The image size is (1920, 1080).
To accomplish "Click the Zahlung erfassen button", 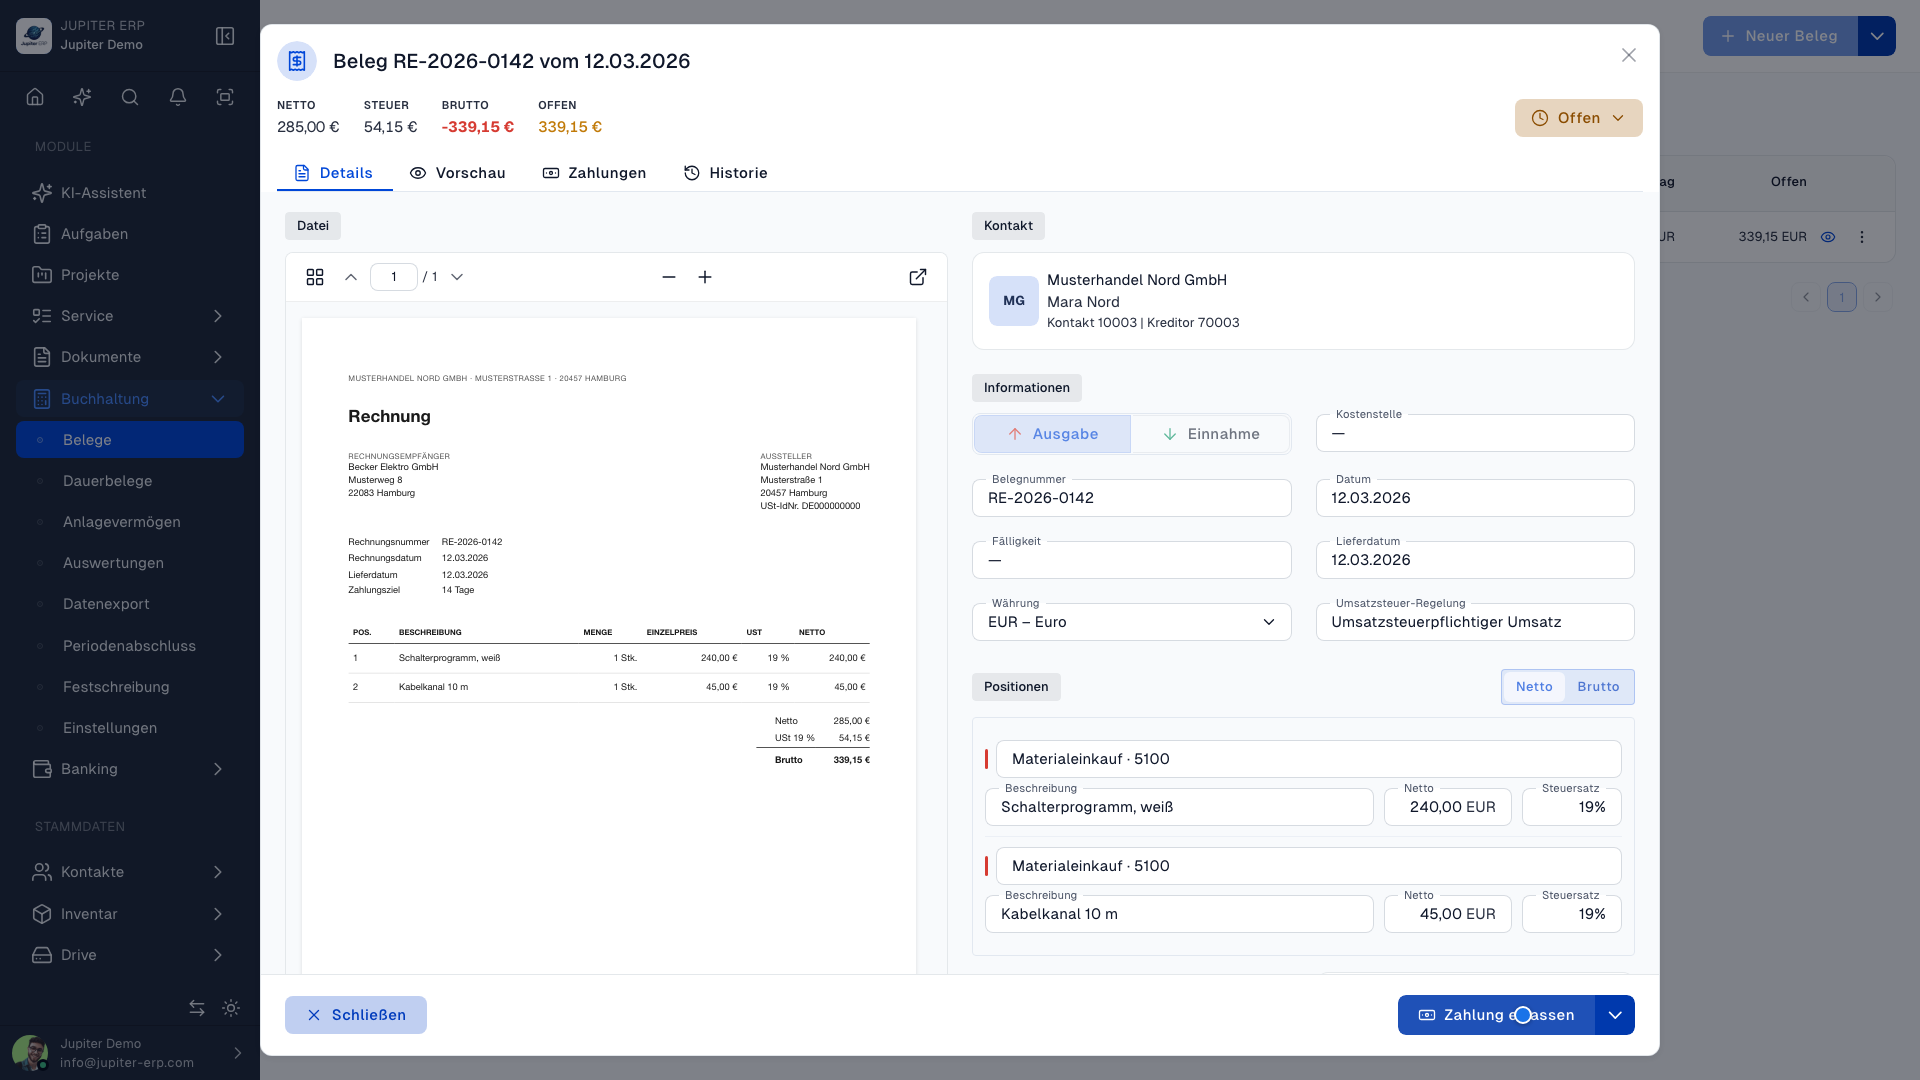I will 1496,1015.
